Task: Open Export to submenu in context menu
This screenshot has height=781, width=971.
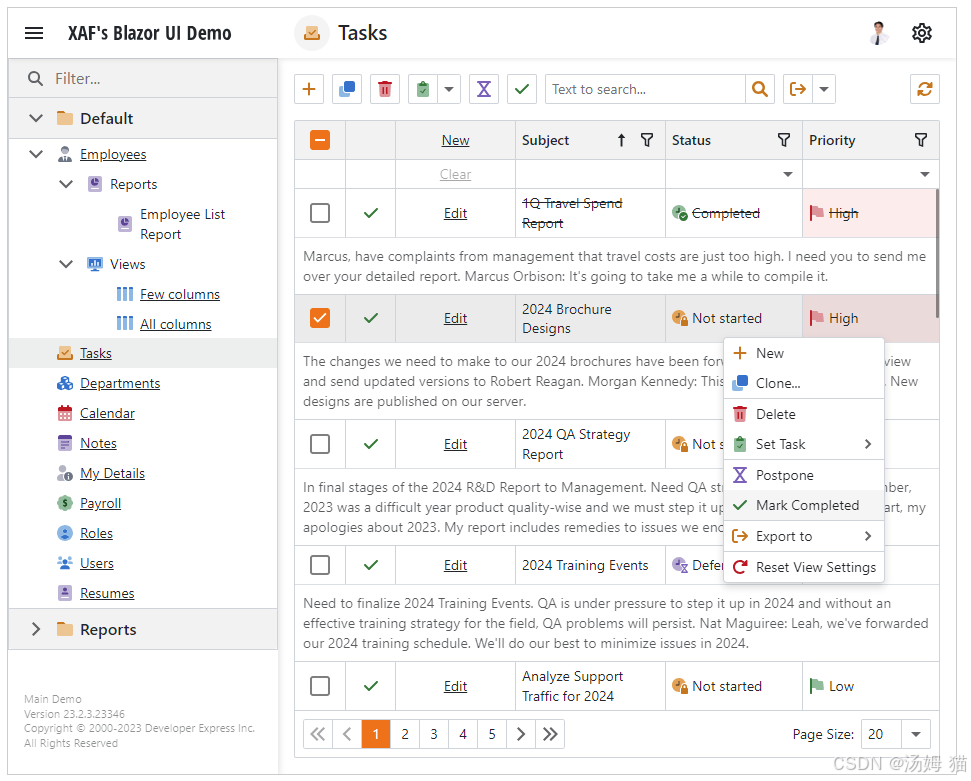Action: (x=804, y=536)
